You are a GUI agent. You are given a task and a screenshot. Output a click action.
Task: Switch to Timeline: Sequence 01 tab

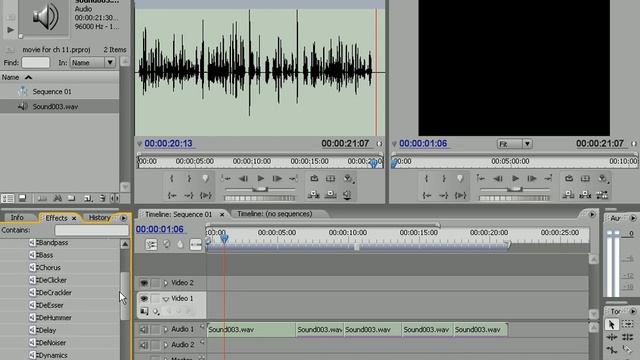click(x=178, y=214)
